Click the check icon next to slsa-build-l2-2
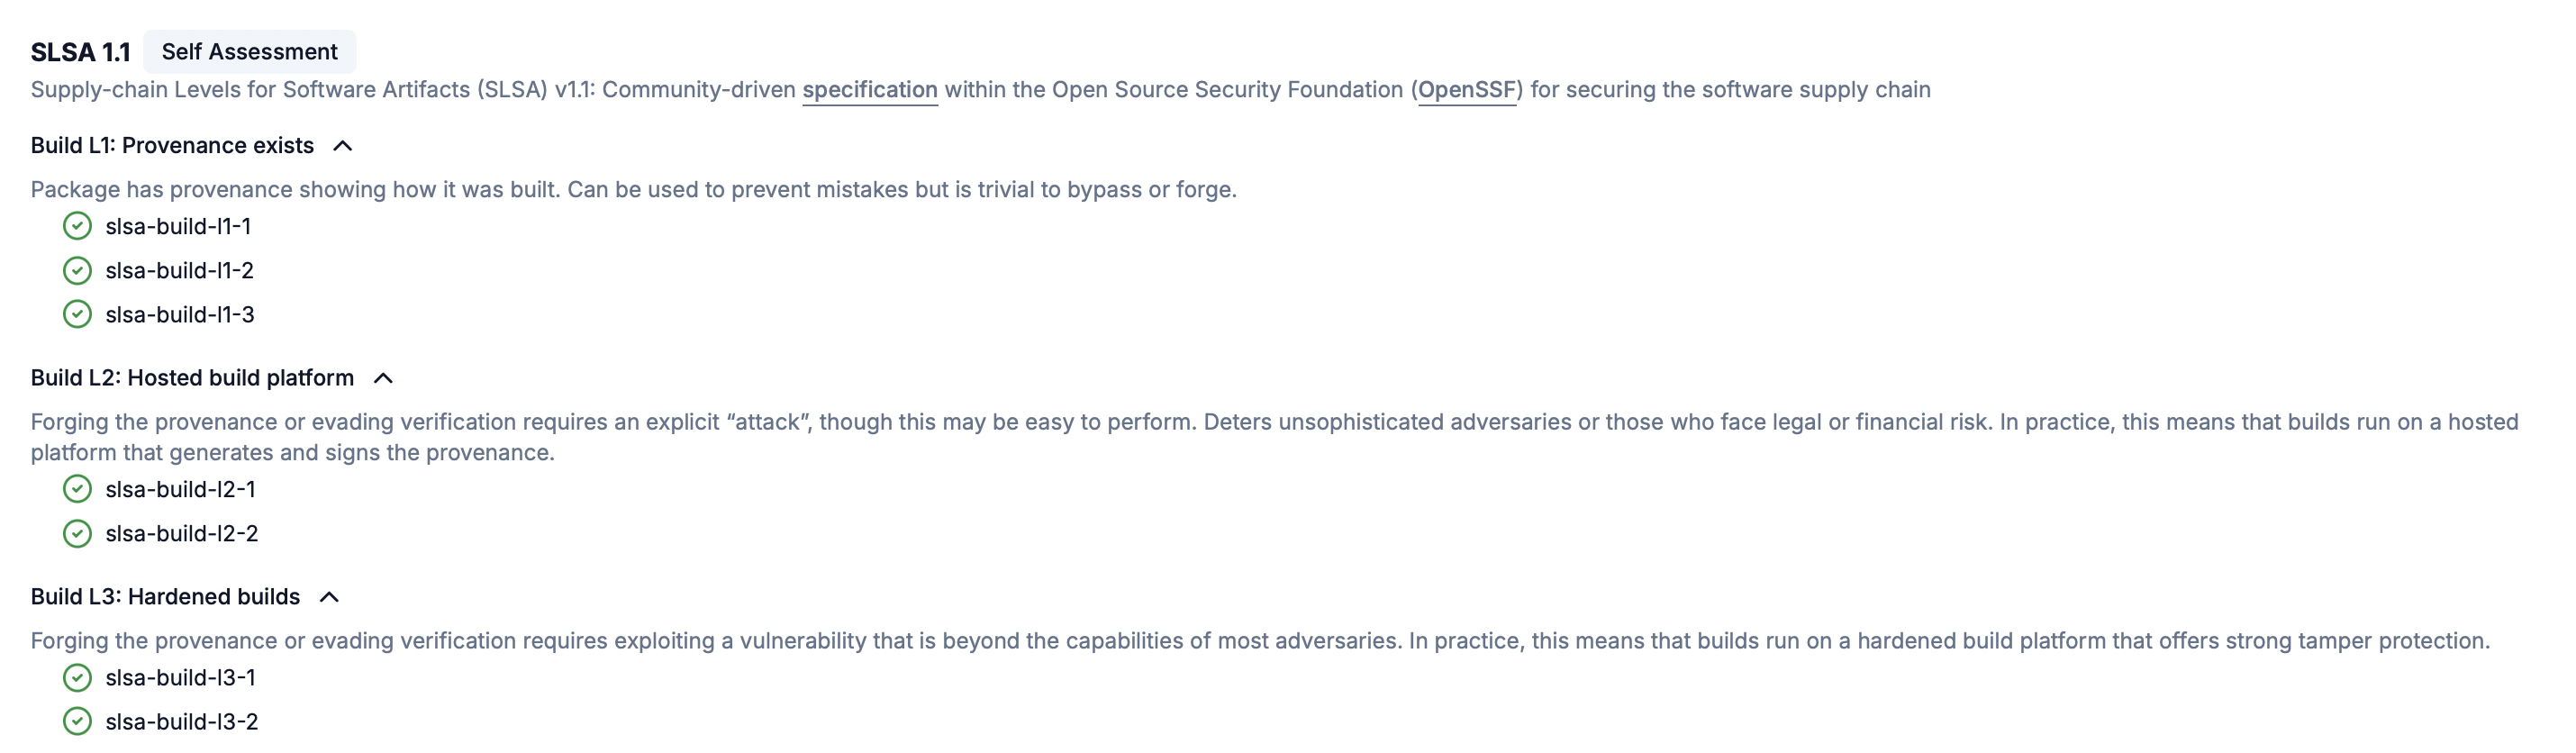The height and width of the screenshot is (753, 2576). click(77, 533)
